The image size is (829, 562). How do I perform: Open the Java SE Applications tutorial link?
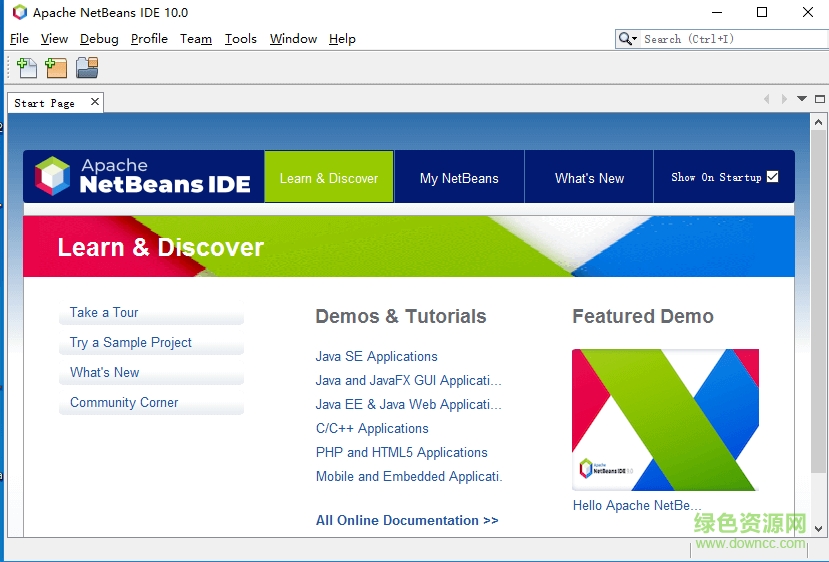[376, 356]
